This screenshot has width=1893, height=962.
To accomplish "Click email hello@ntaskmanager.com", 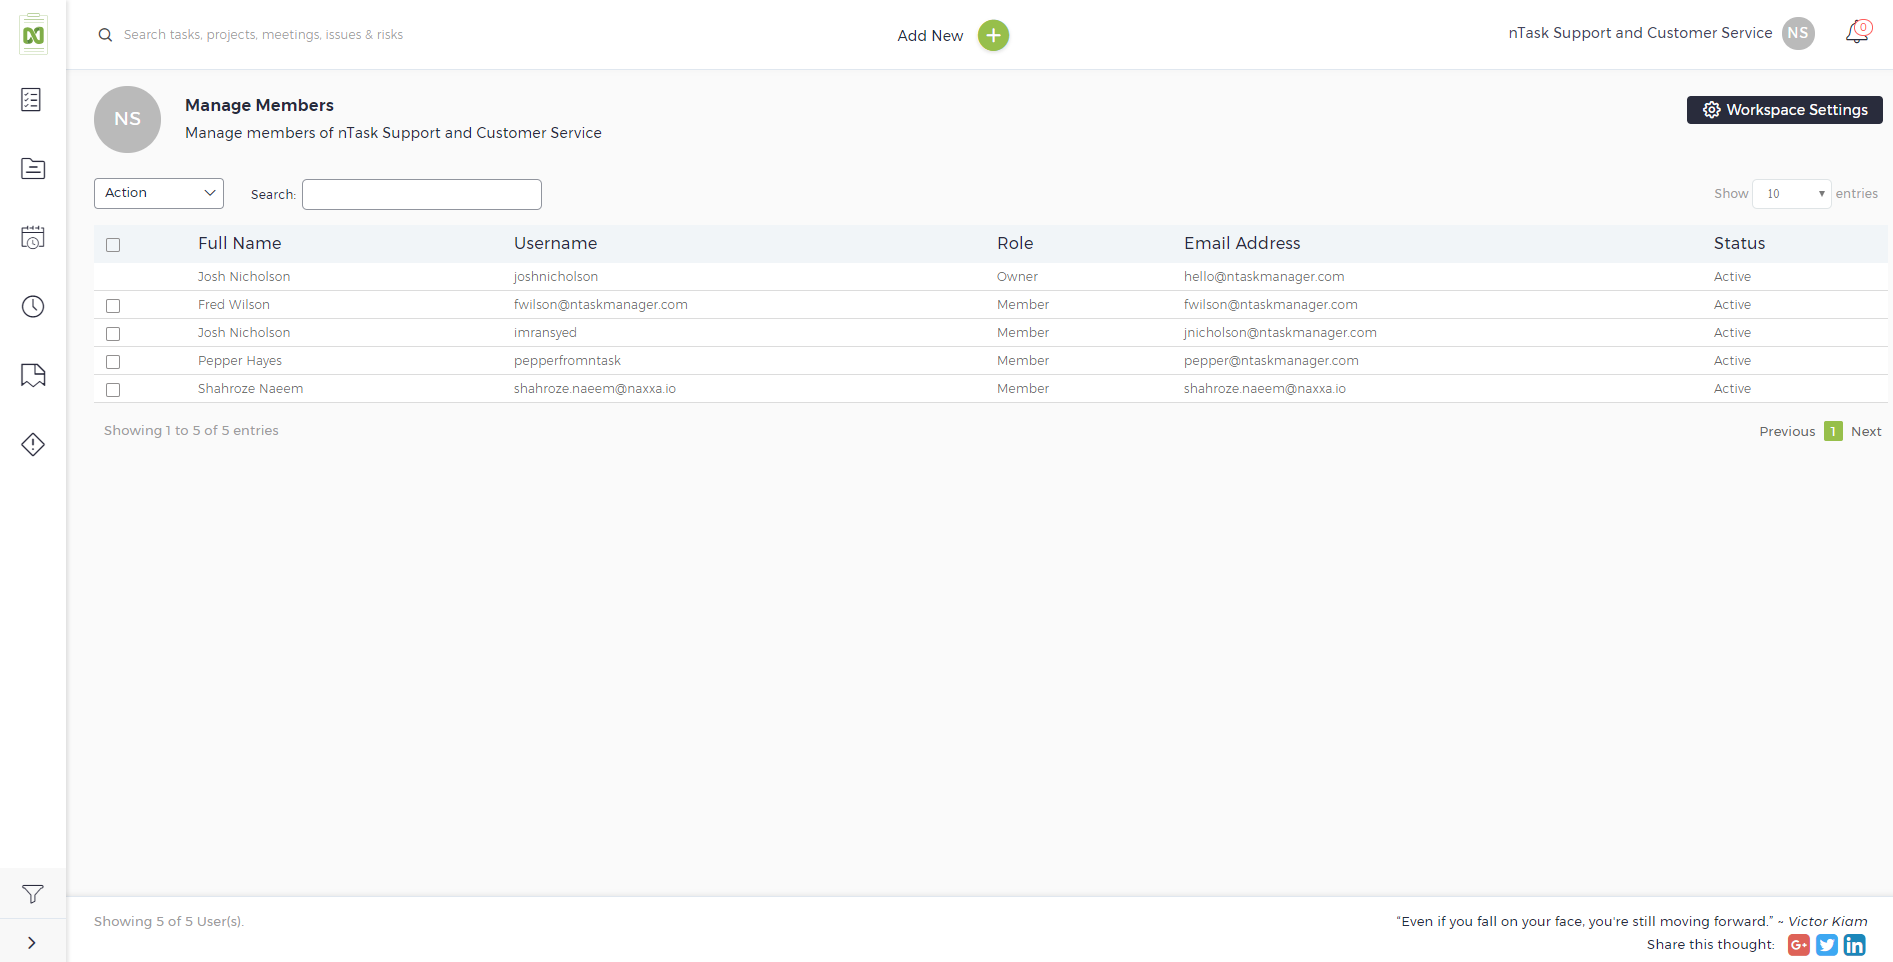I will (x=1264, y=277).
